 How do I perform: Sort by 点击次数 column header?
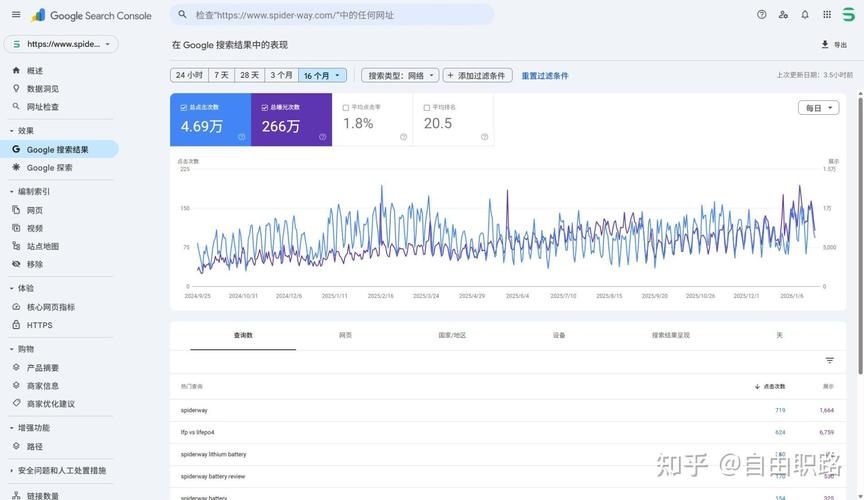770,386
